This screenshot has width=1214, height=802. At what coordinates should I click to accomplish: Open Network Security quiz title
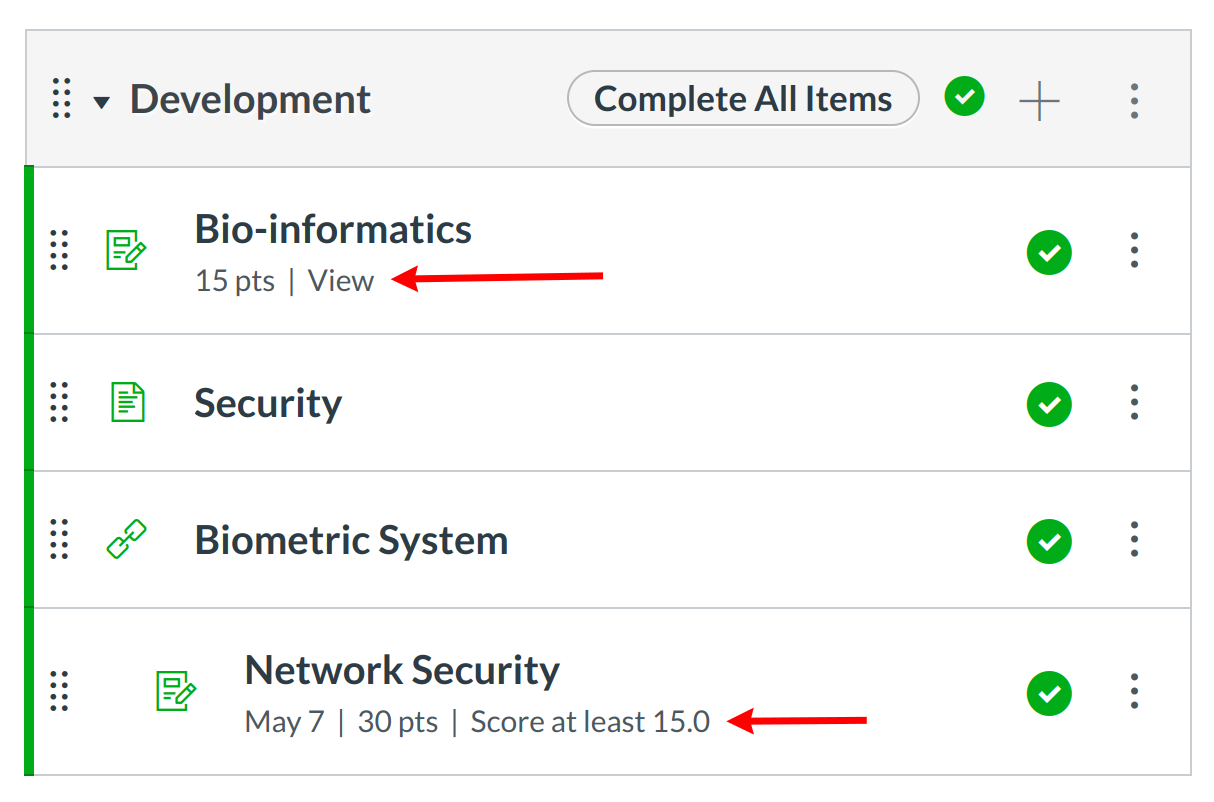[402, 670]
